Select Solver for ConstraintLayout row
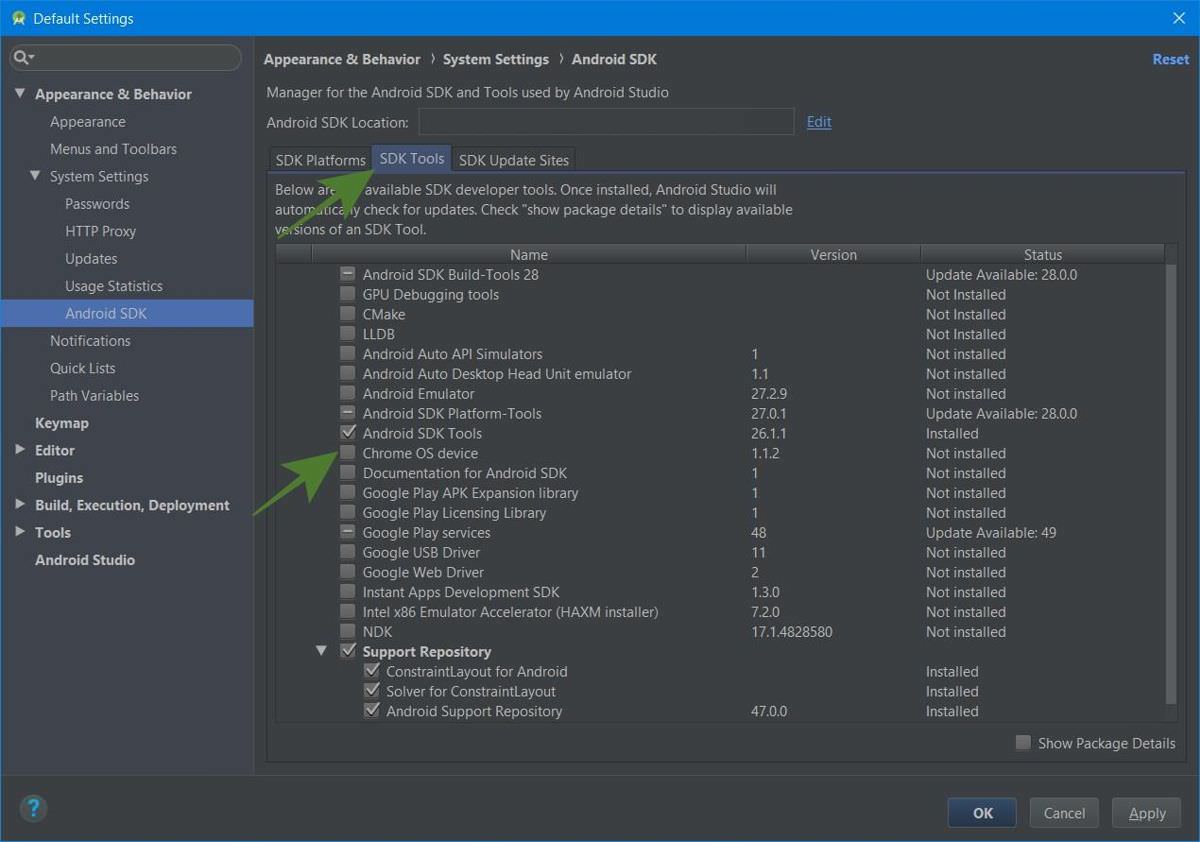Viewport: 1200px width, 842px height. click(720, 691)
